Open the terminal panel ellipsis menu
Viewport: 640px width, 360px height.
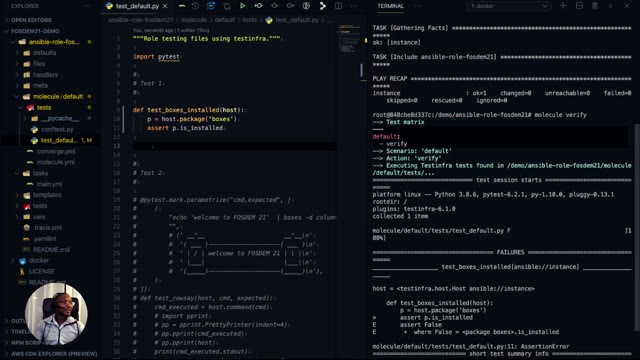418,6
